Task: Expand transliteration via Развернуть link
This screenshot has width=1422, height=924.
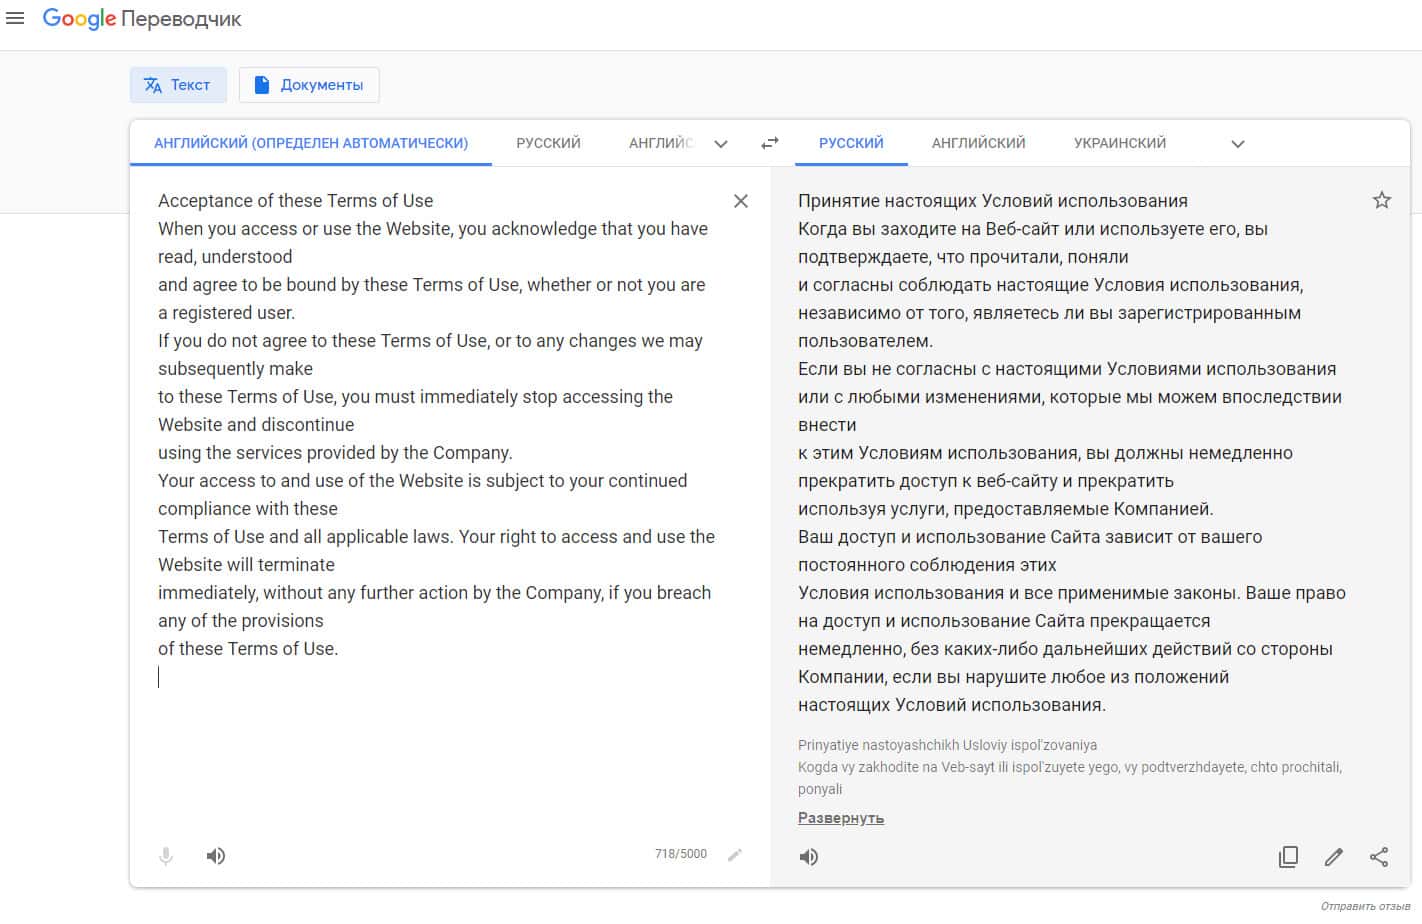Action: click(841, 818)
